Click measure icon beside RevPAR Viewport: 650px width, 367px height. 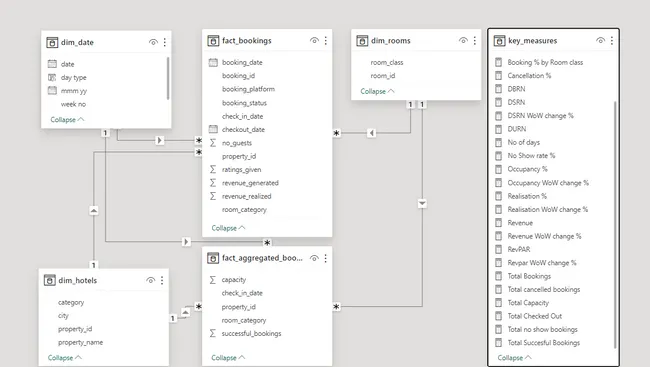(x=499, y=249)
